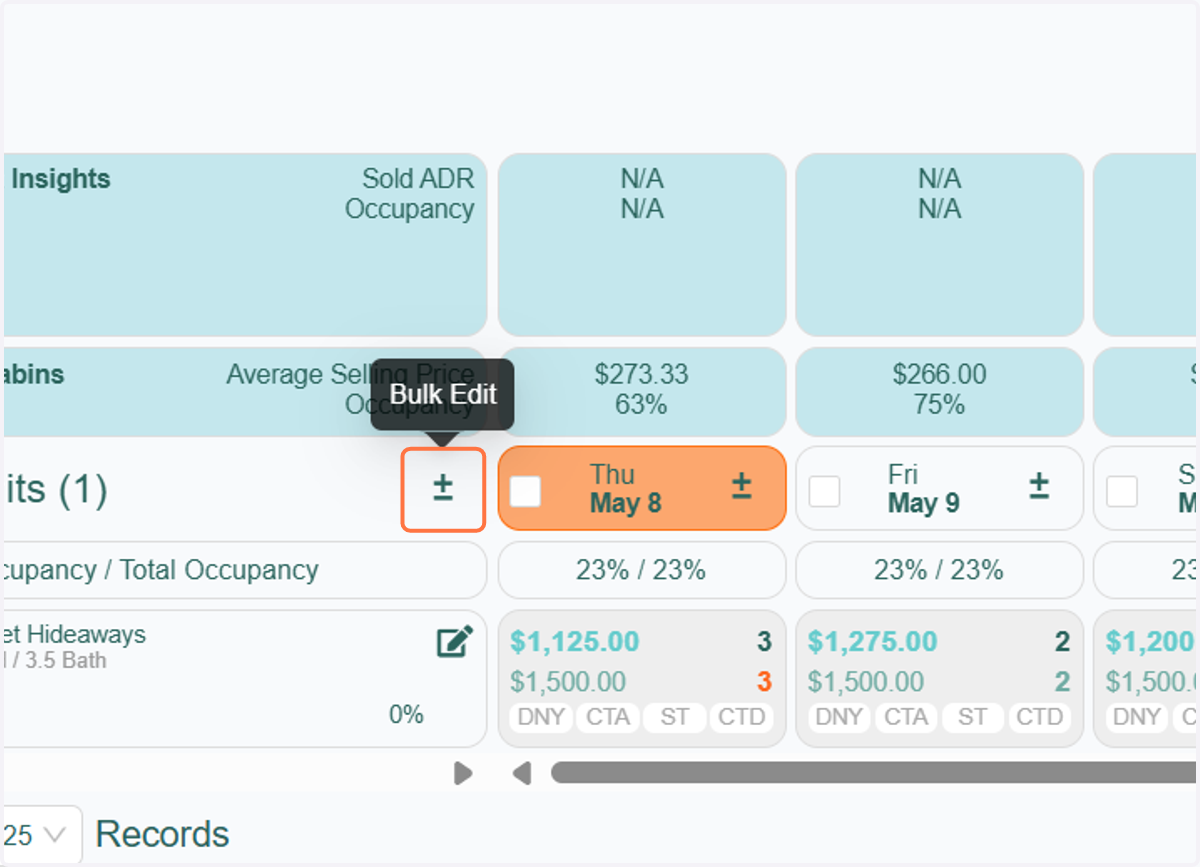Screen dimensions: 1200x867
Task: Click the right scroll arrow
Action: pyautogui.click(x=462, y=773)
